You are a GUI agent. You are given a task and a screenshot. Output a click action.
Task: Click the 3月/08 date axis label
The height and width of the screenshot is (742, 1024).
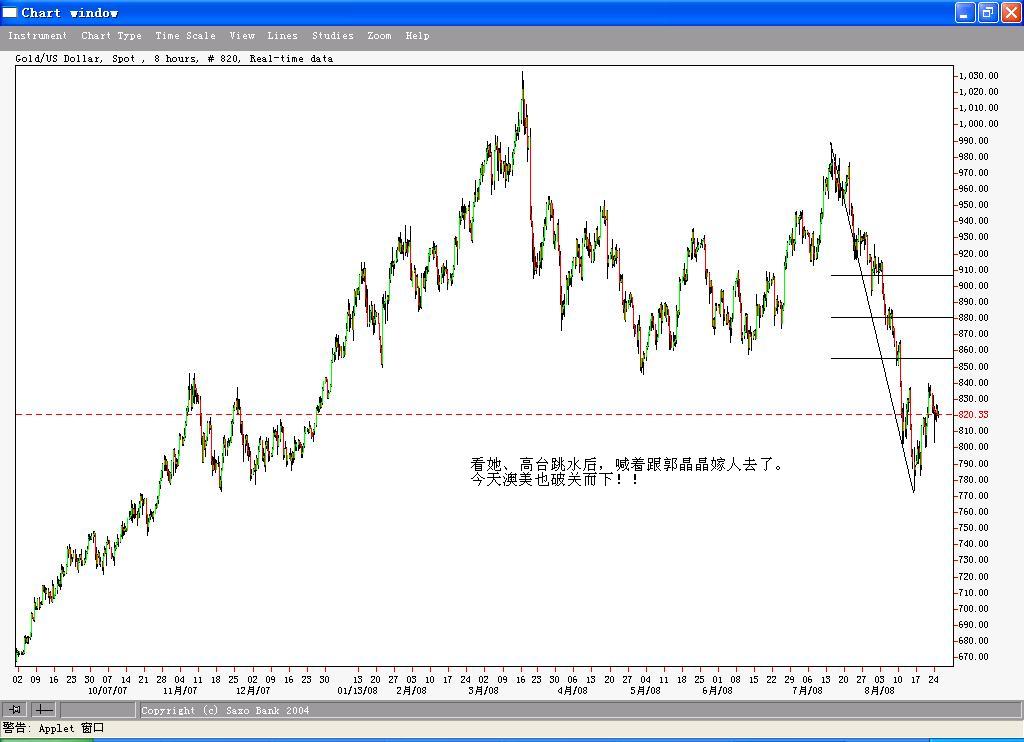(483, 690)
